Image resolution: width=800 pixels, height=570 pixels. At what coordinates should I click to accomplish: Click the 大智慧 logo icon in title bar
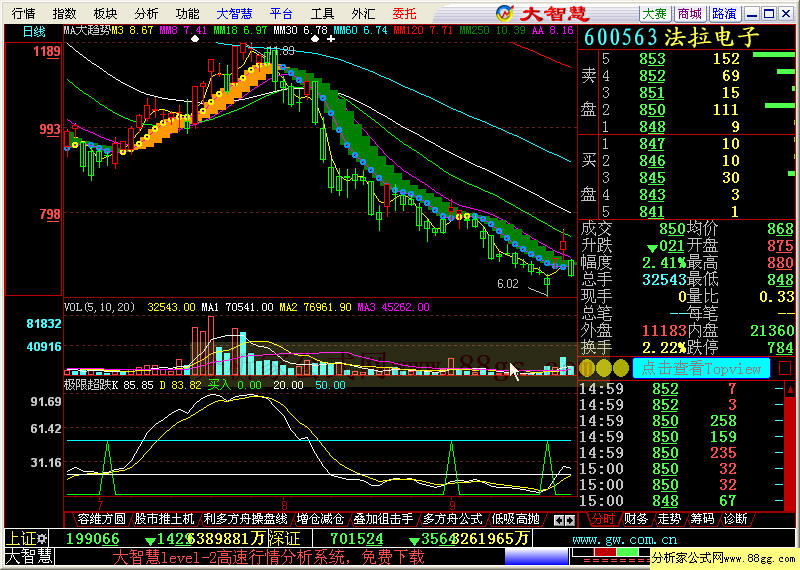coord(505,13)
